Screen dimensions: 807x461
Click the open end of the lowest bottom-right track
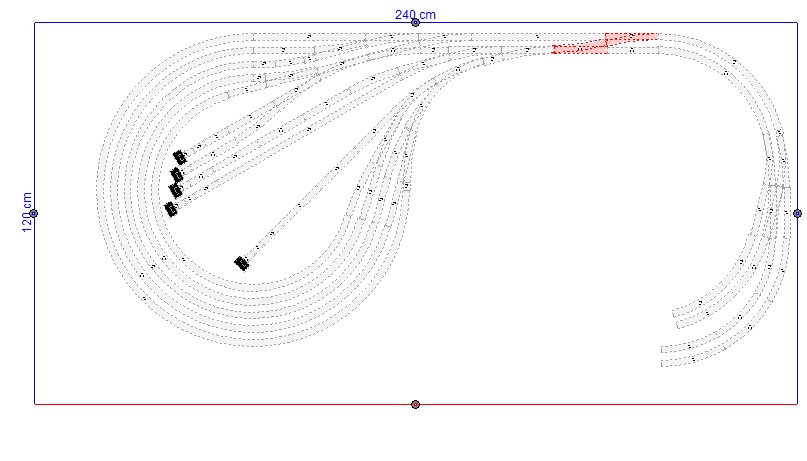point(663,362)
